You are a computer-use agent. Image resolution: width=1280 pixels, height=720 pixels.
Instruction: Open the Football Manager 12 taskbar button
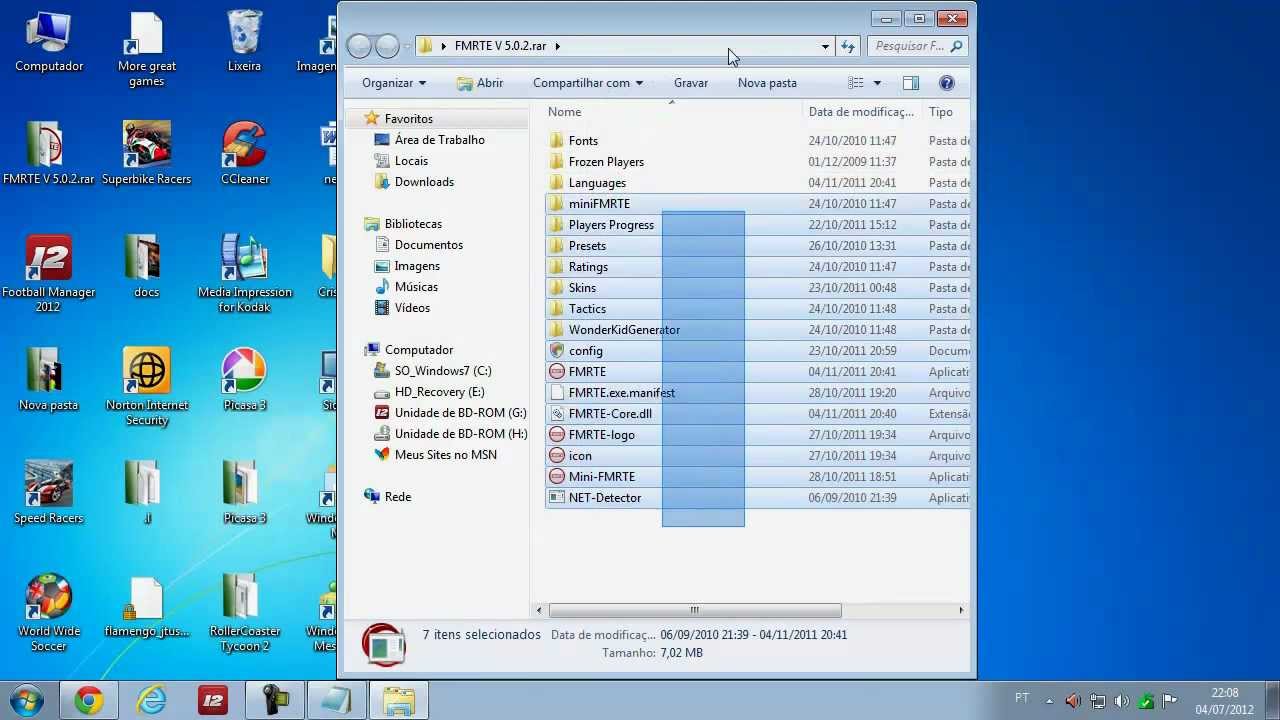pos(213,701)
